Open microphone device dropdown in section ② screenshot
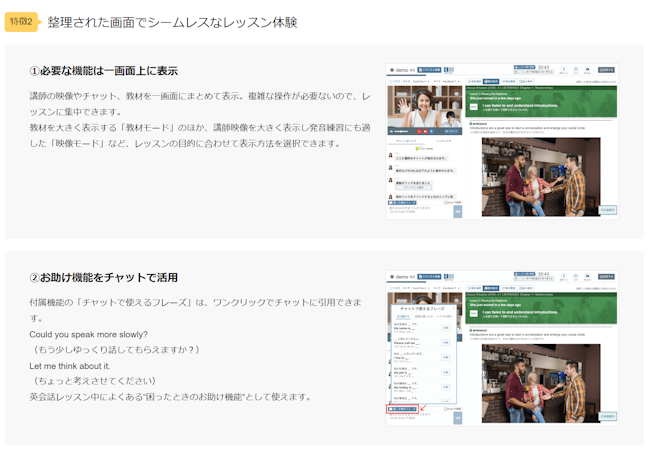The height and width of the screenshot is (451, 650). tap(450, 288)
